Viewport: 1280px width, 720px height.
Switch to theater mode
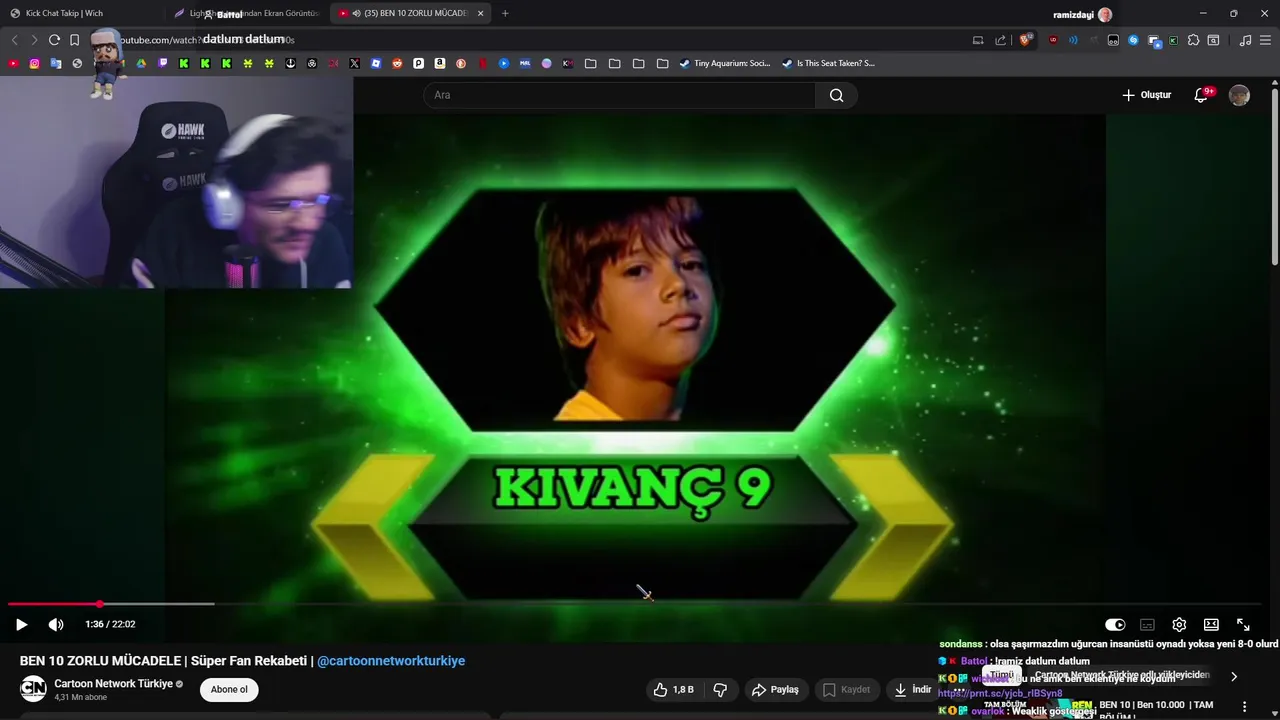1211,625
